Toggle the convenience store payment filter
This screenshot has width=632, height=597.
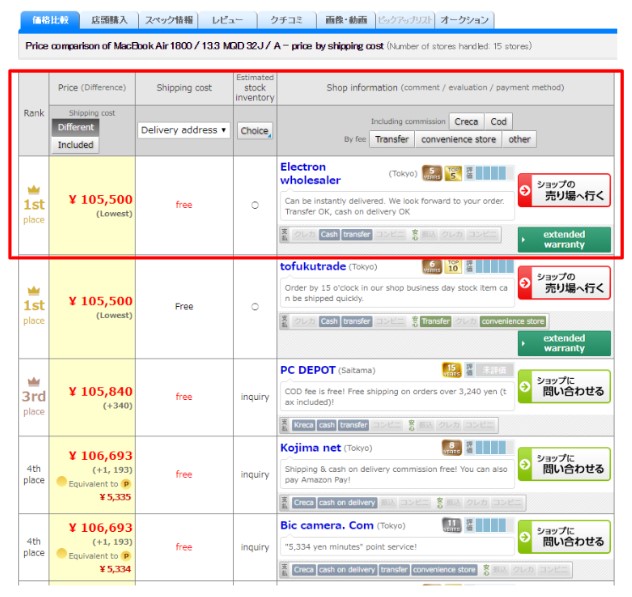pos(459,139)
